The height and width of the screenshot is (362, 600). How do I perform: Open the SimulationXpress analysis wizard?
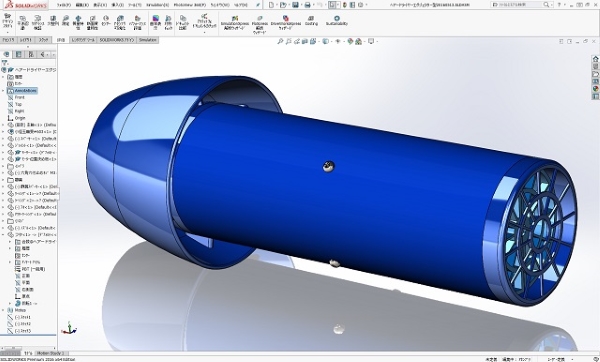click(235, 23)
